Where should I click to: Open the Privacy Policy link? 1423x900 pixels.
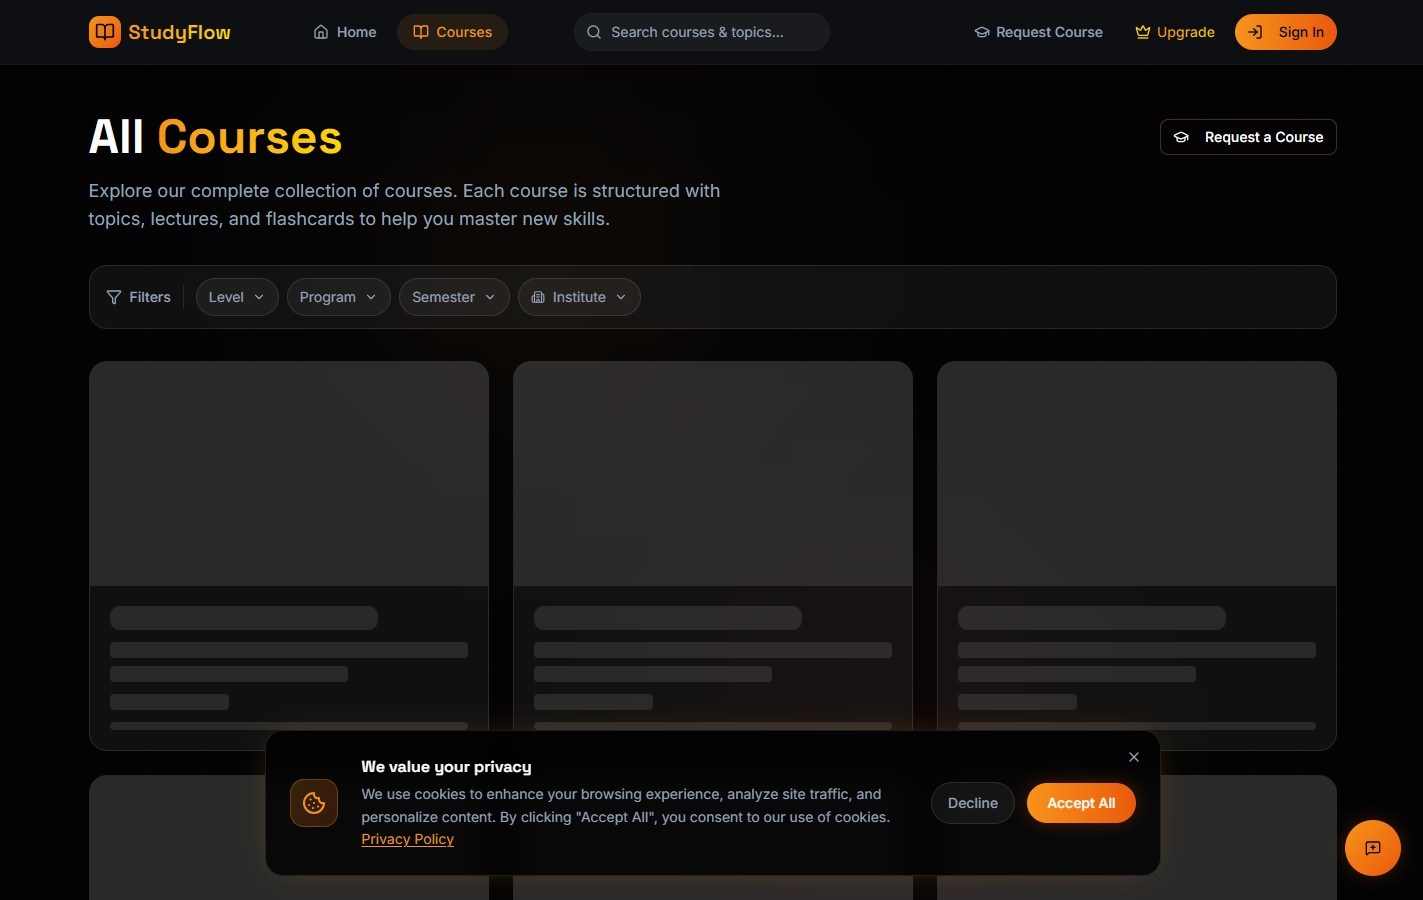408,839
